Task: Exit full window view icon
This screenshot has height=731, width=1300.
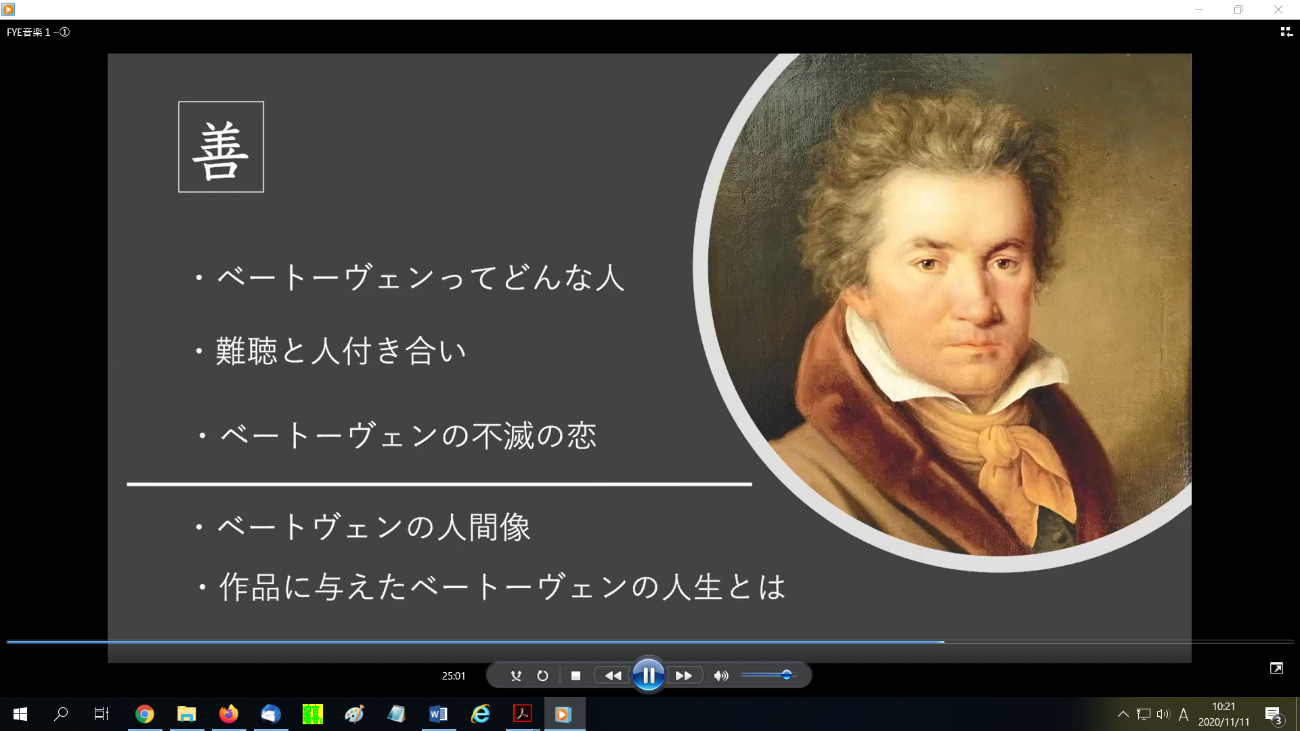Action: [x=1276, y=668]
